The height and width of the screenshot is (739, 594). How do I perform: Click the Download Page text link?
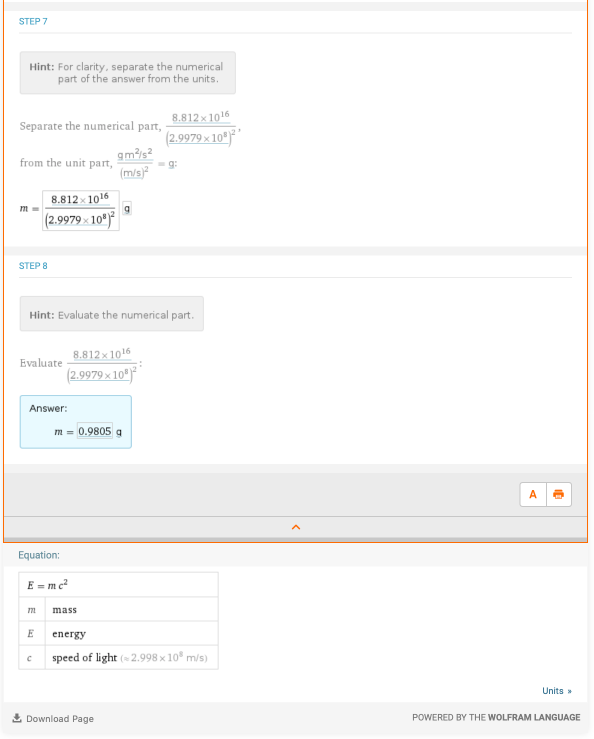coord(60,719)
